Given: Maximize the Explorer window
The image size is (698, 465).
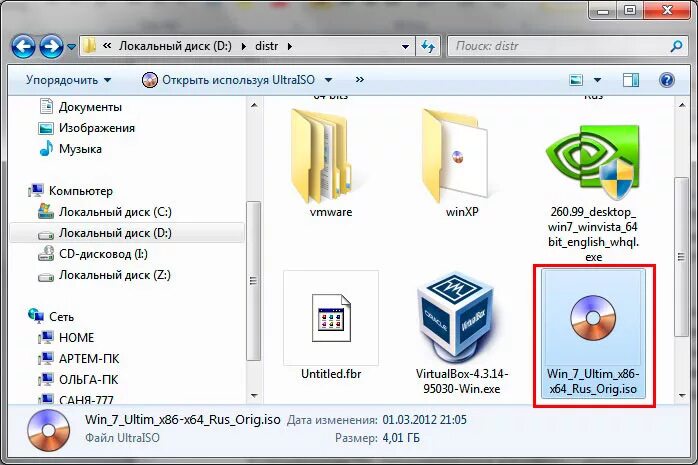Looking at the screenshot, I should tap(629, 10).
